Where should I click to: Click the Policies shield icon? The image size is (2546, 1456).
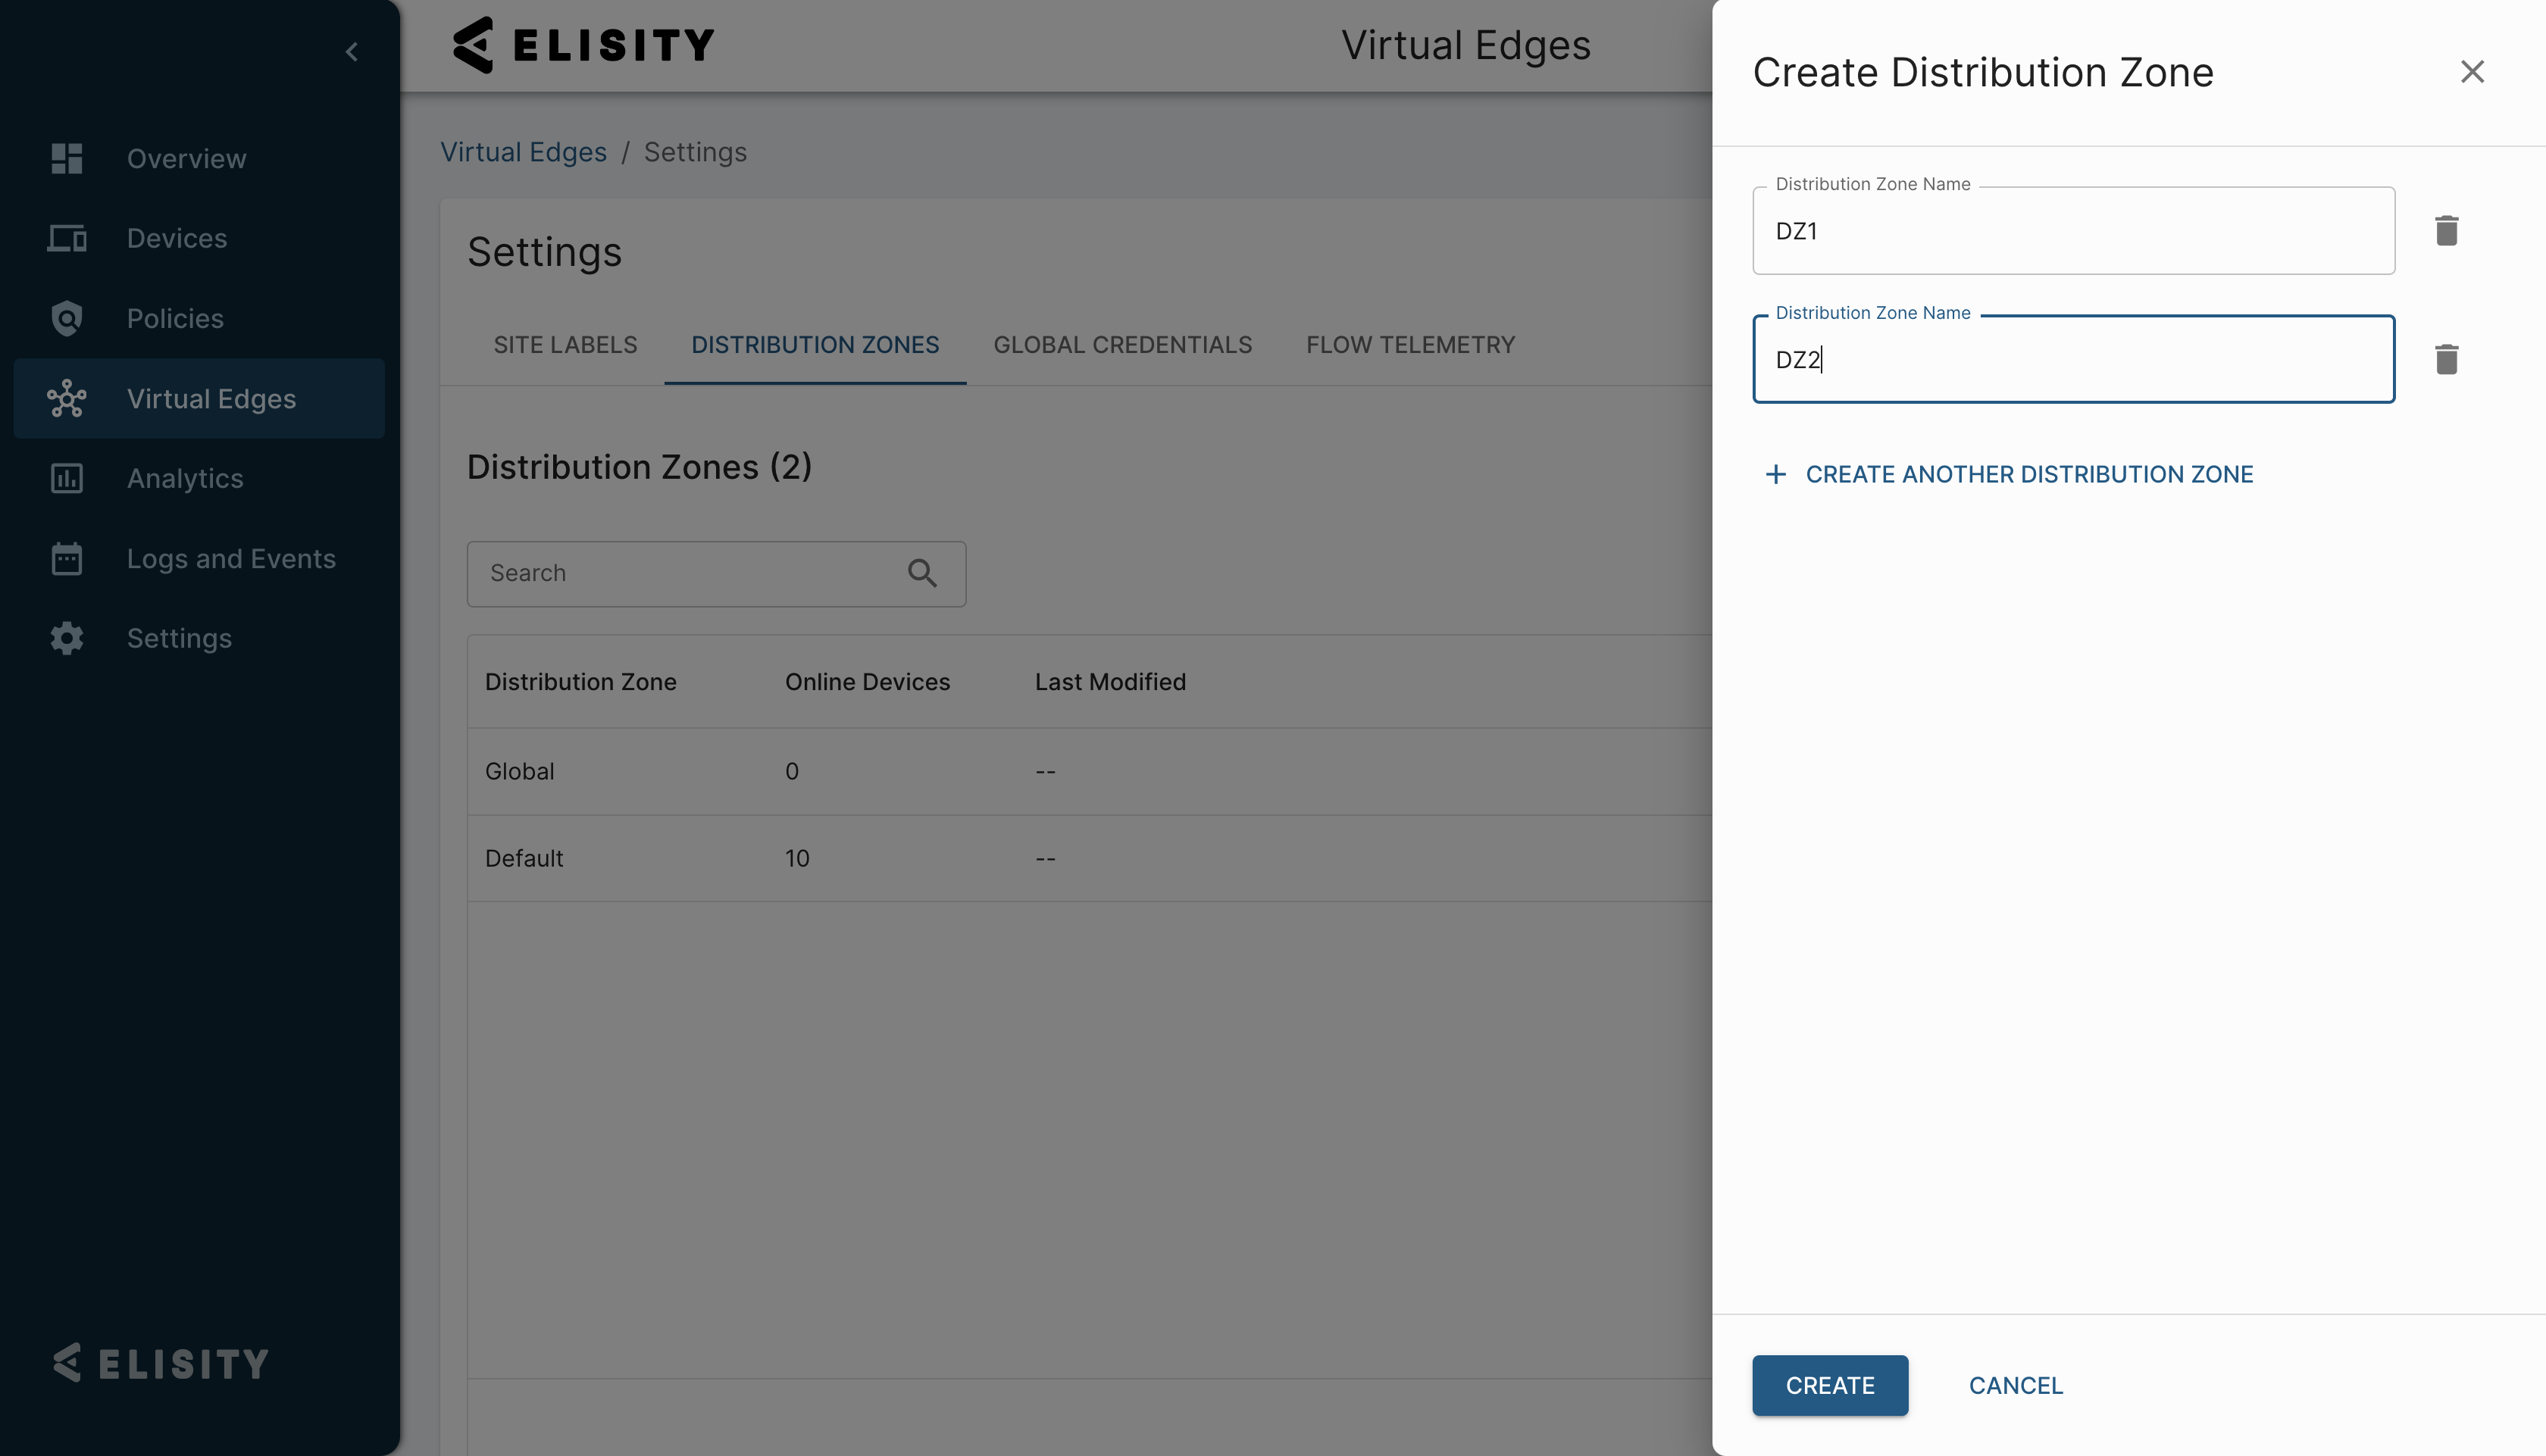pyautogui.click(x=67, y=318)
